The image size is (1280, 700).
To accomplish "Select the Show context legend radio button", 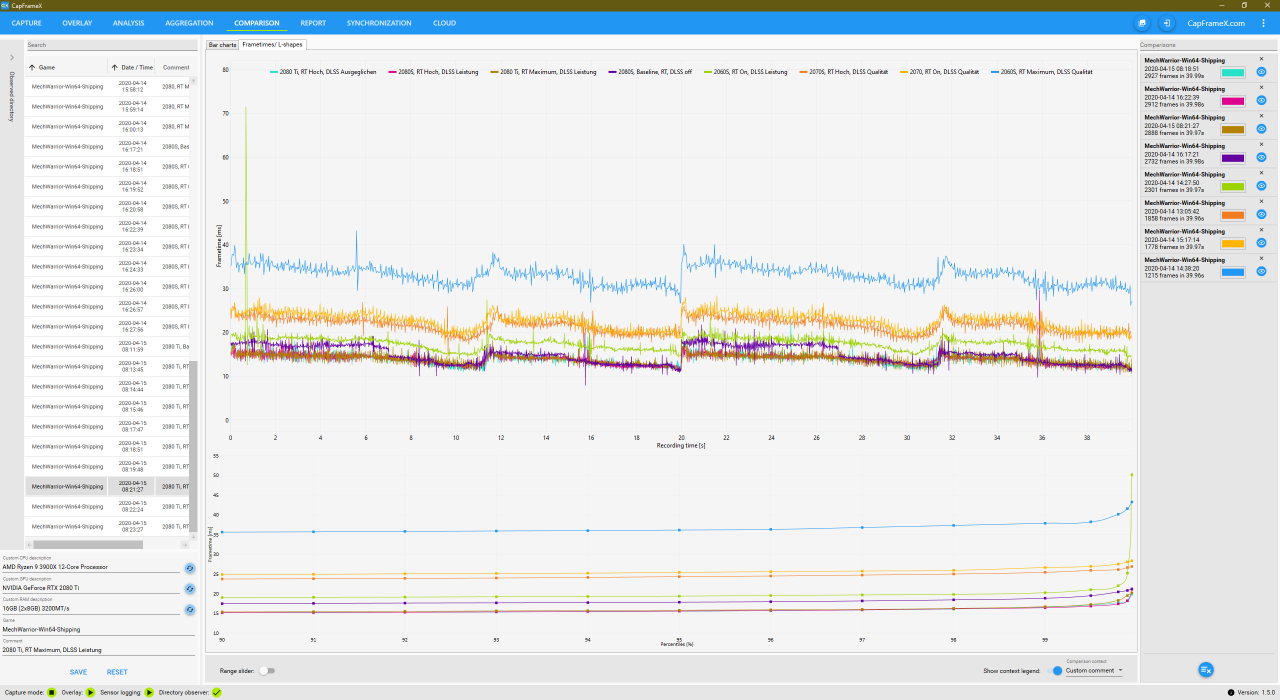I will pos(1057,670).
